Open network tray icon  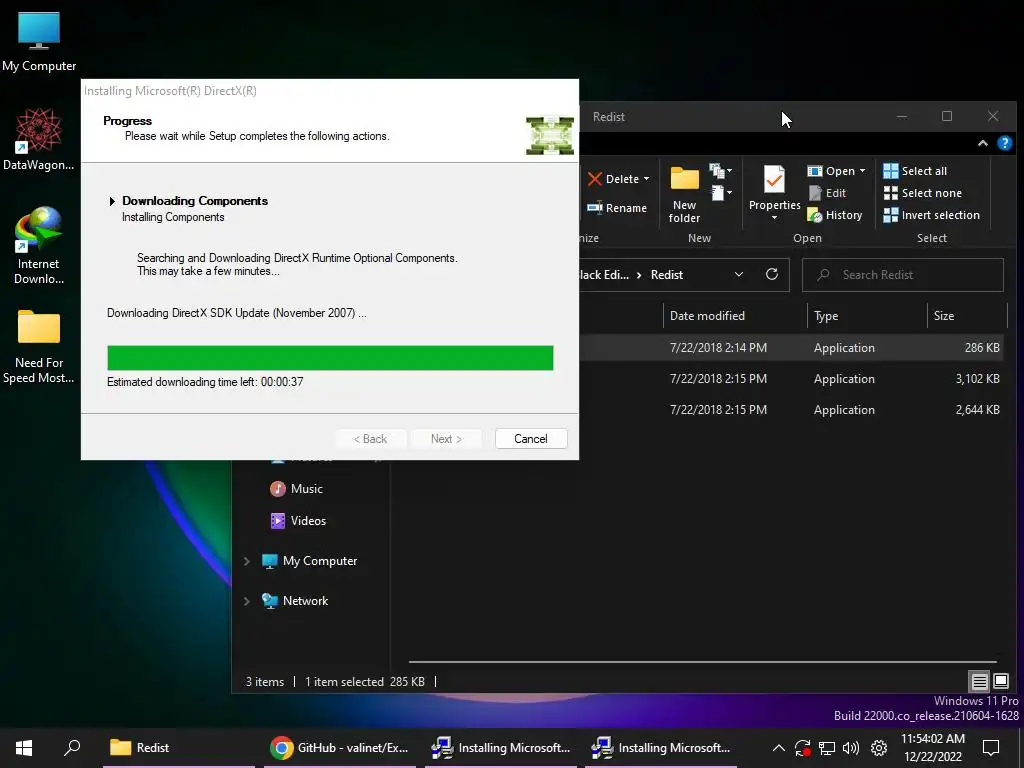(x=827, y=748)
